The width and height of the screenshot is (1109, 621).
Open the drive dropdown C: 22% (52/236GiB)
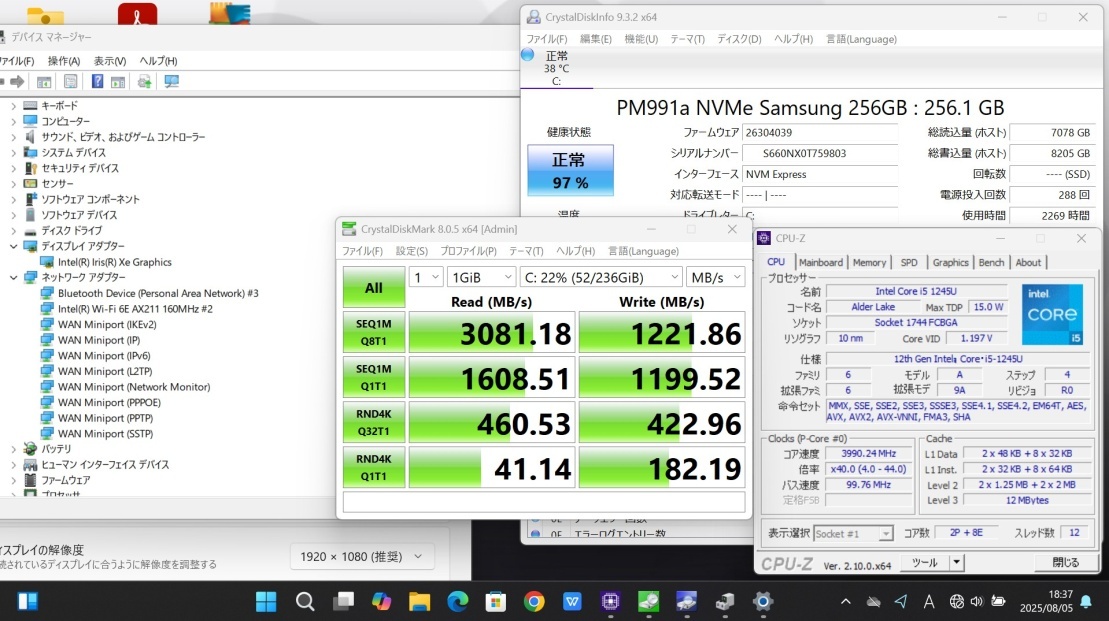[601, 277]
